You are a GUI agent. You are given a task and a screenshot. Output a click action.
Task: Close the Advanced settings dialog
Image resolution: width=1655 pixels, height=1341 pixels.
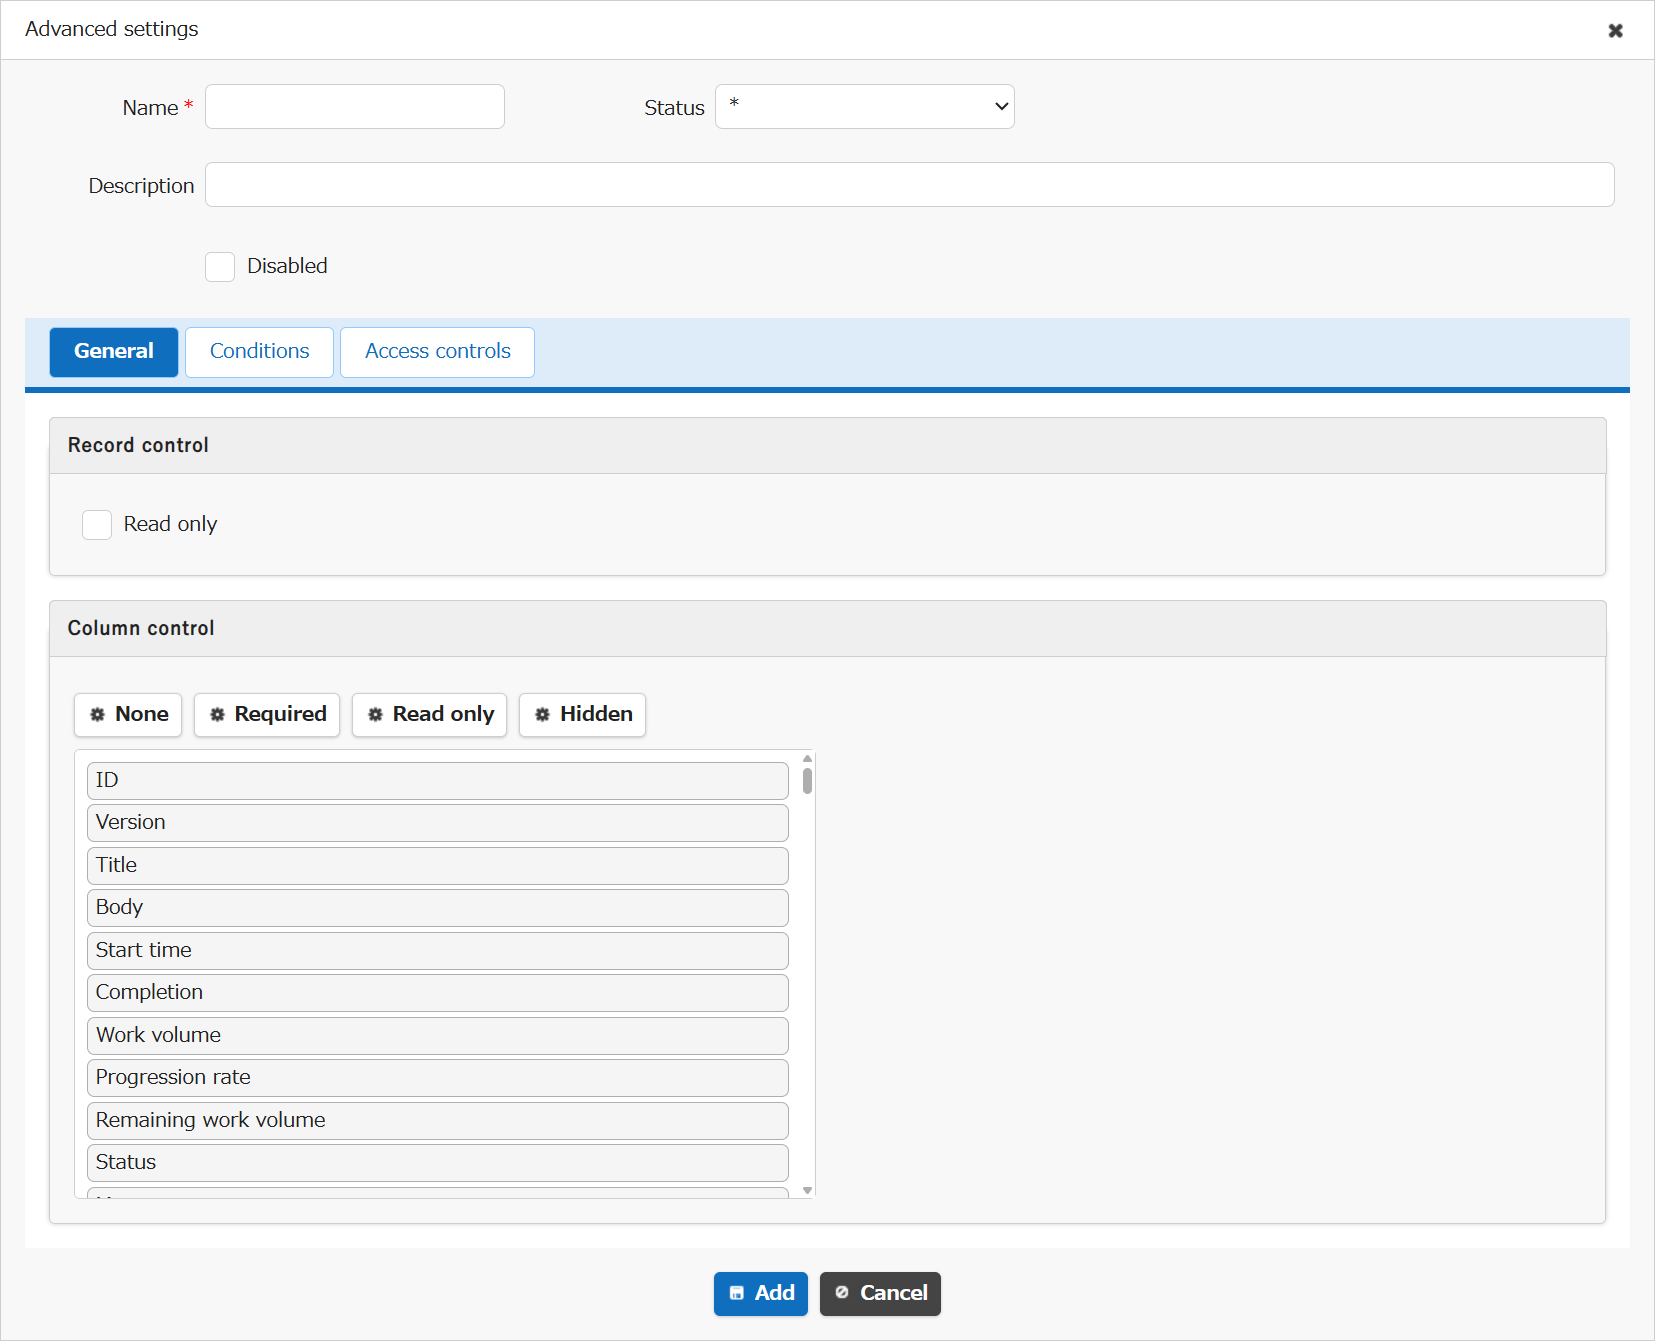(x=1615, y=30)
